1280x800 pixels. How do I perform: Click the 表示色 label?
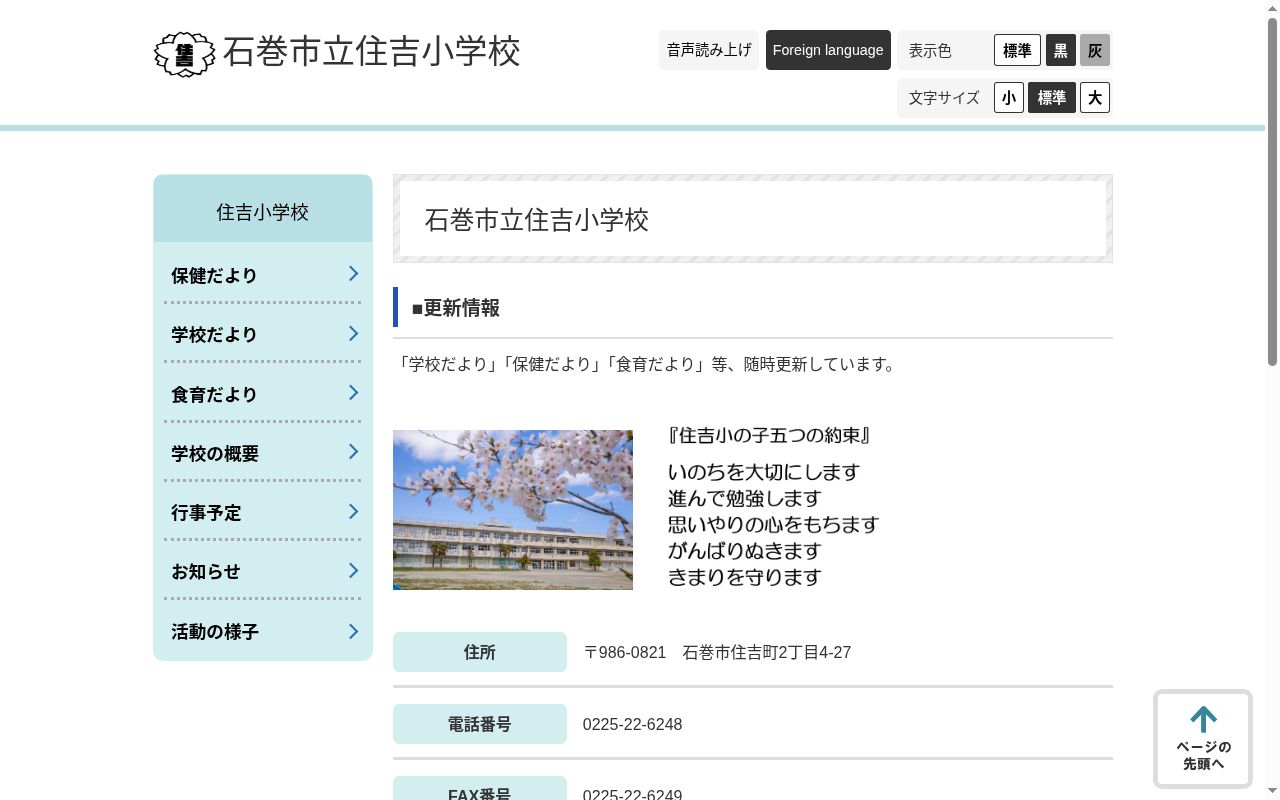[x=930, y=51]
